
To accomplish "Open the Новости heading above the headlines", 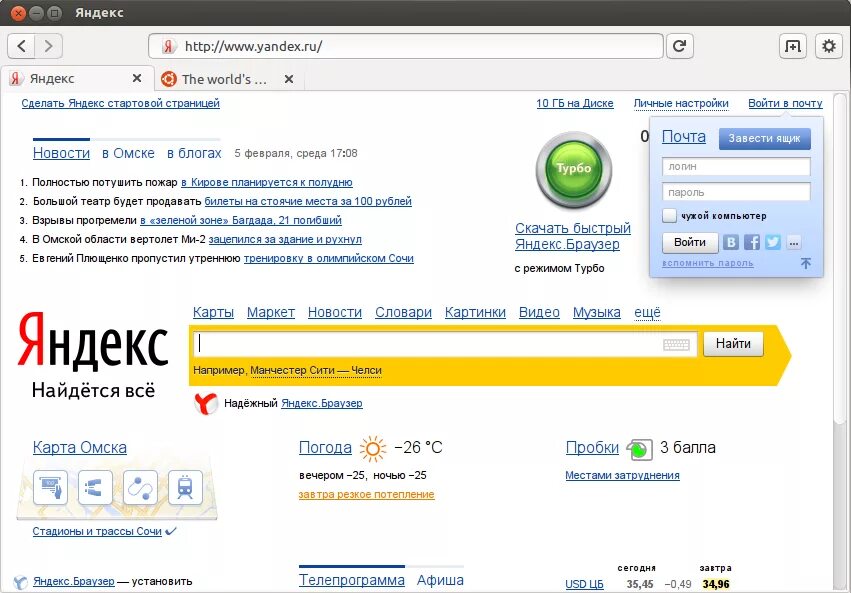I will click(x=61, y=154).
